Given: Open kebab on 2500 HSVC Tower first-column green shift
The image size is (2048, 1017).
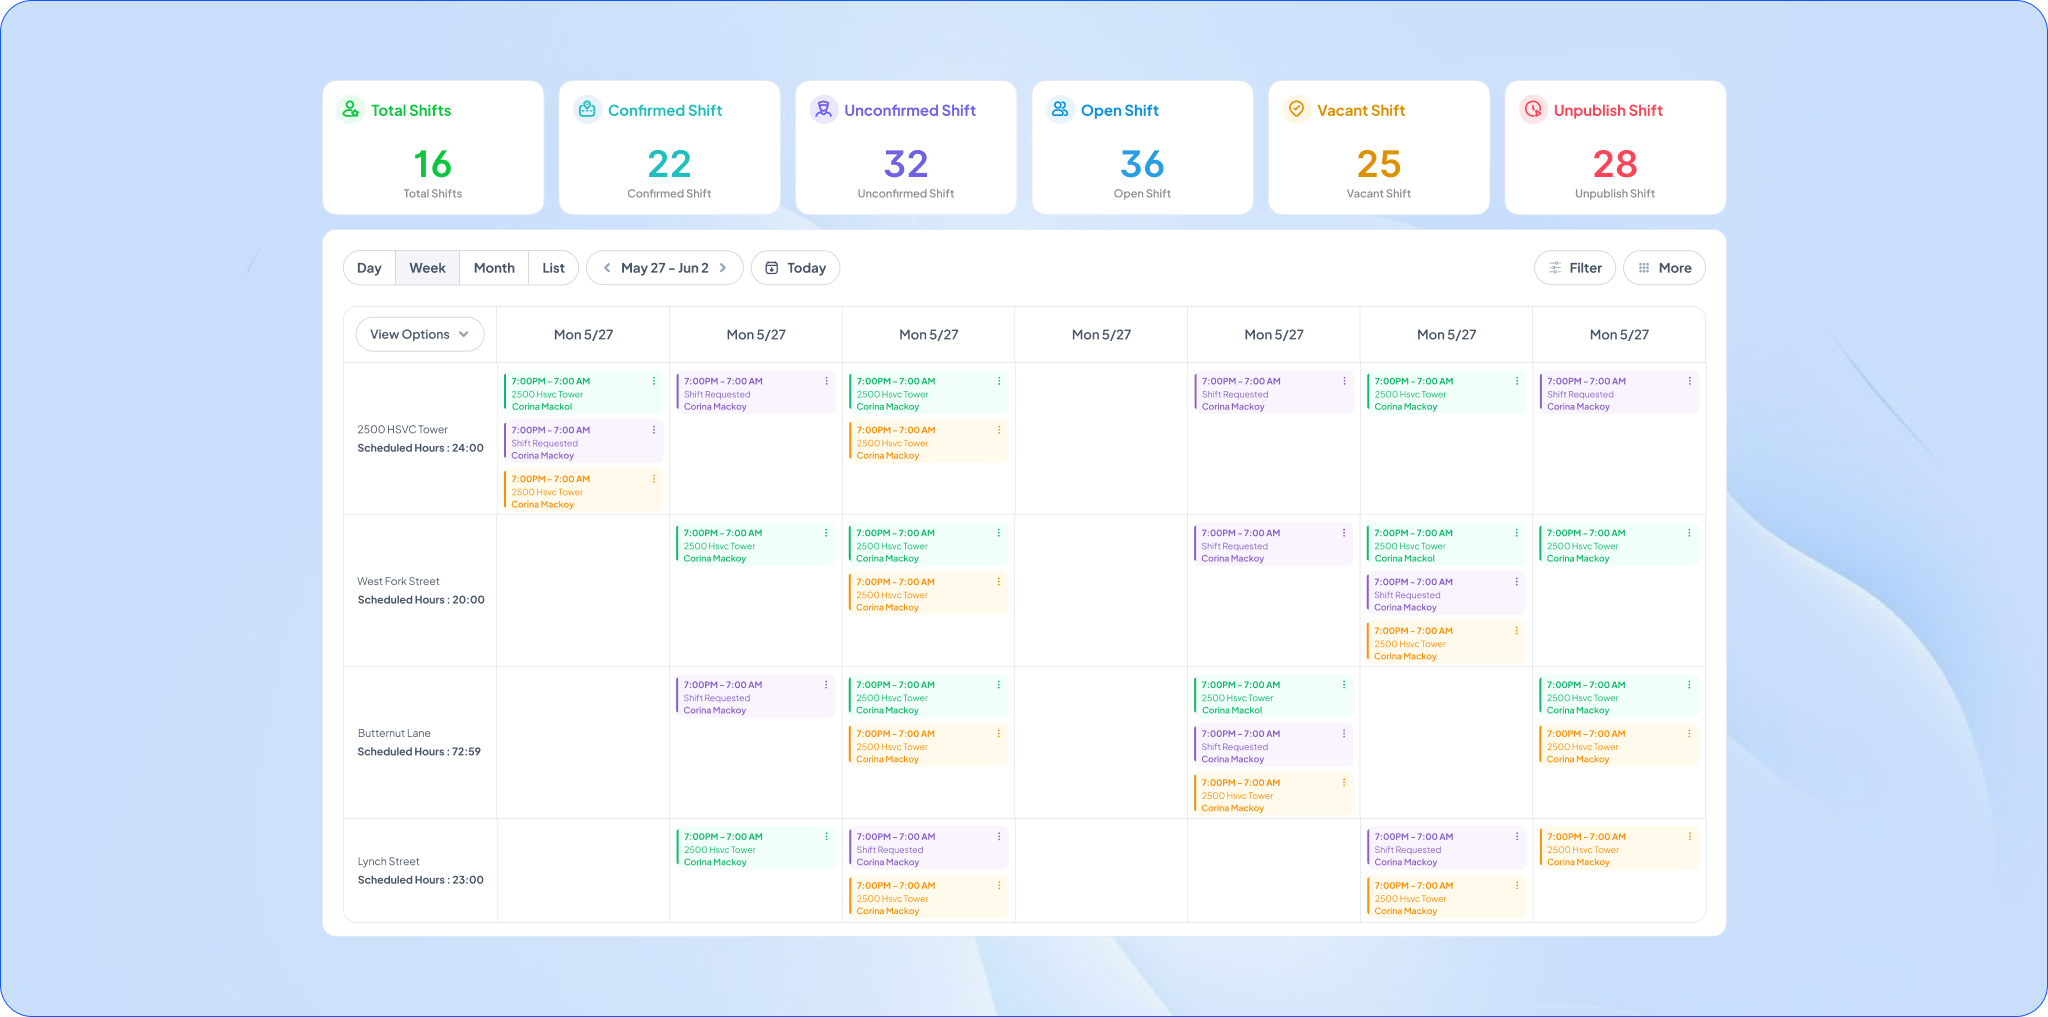Looking at the screenshot, I should pyautogui.click(x=654, y=381).
